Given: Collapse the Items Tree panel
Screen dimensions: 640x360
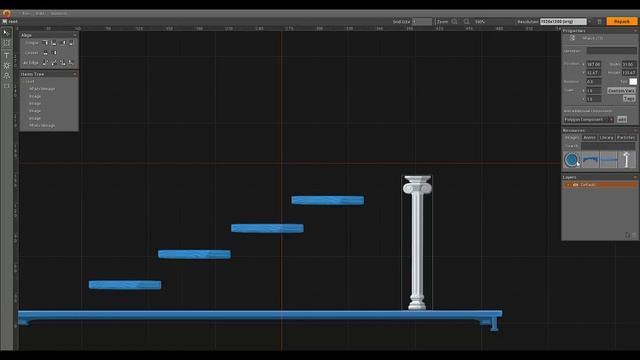Looking at the screenshot, I should (x=75, y=74).
